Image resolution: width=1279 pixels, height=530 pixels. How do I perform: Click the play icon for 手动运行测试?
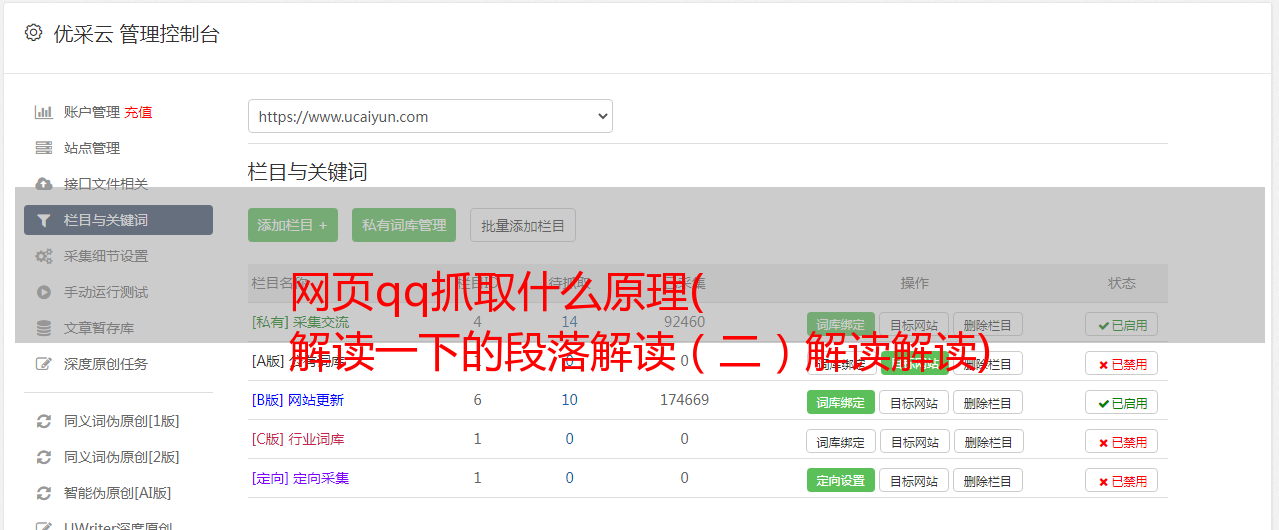(43, 292)
